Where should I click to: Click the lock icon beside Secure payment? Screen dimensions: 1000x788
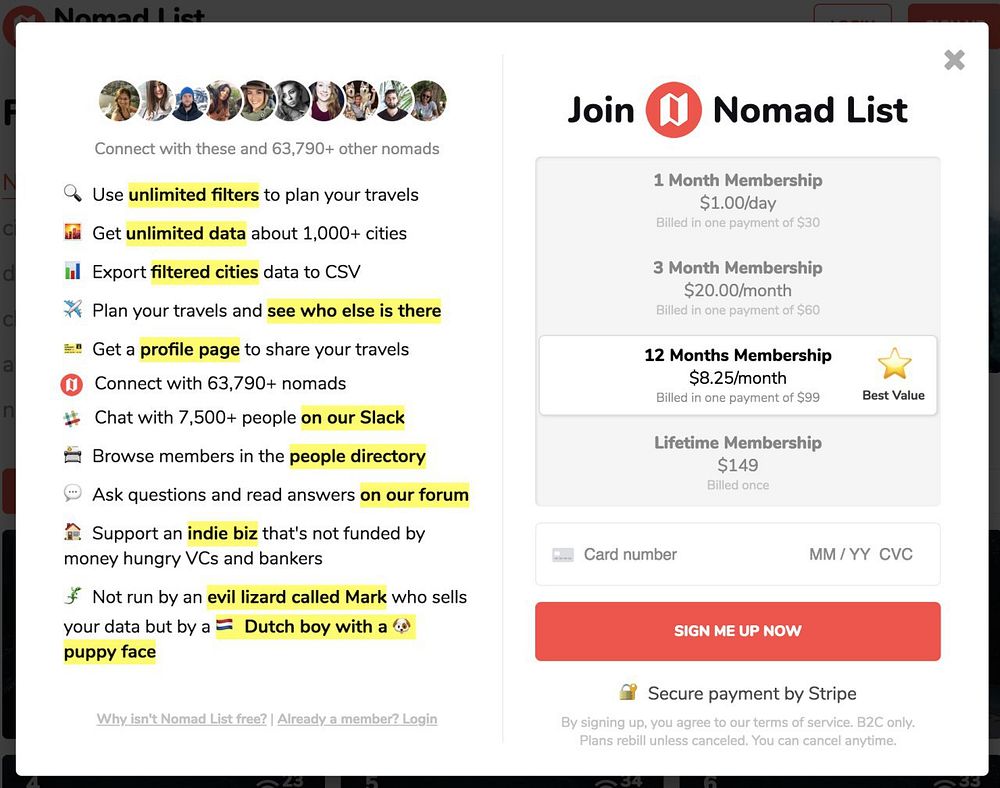(x=628, y=692)
